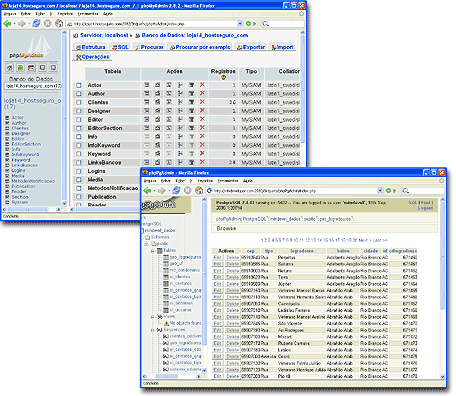The height and width of the screenshot is (396, 456).
Task: Click Insert icon in Clientes row
Action: [180, 102]
